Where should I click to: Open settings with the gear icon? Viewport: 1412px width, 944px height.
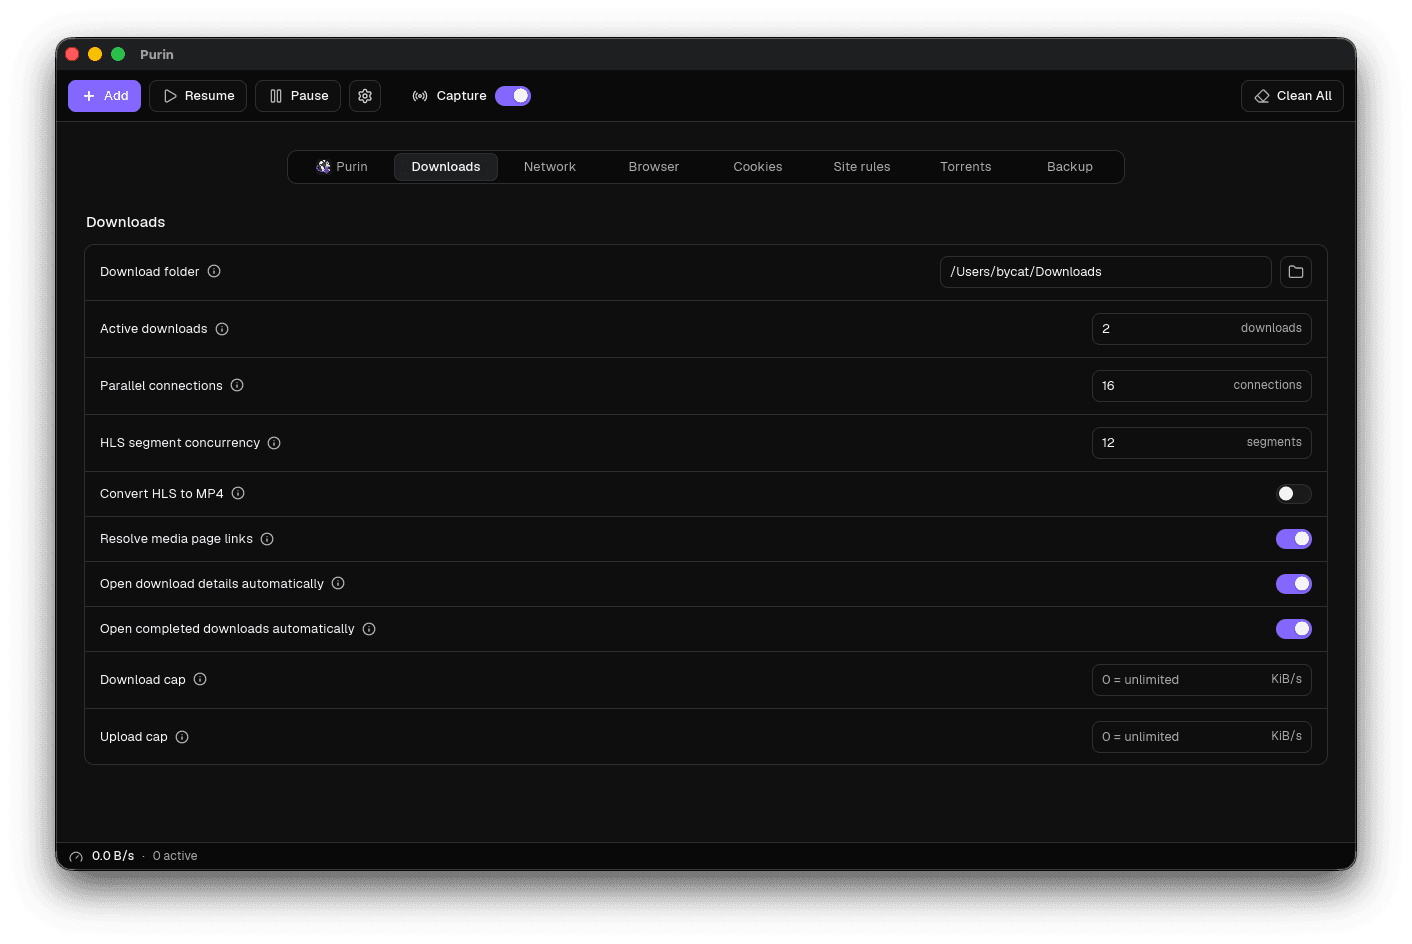click(365, 96)
